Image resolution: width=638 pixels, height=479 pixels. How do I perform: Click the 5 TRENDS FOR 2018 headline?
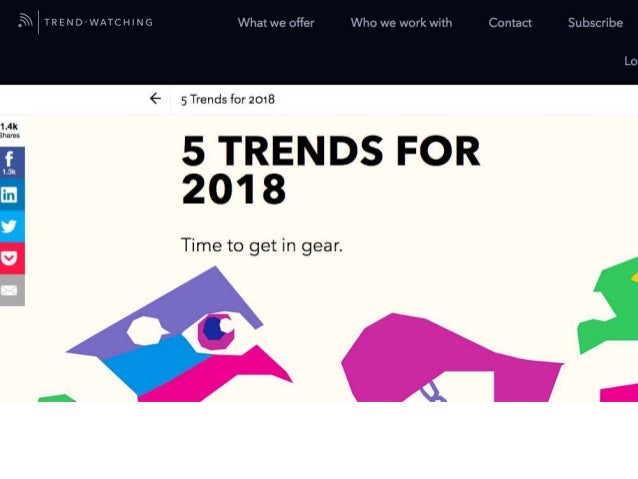tap(331, 169)
